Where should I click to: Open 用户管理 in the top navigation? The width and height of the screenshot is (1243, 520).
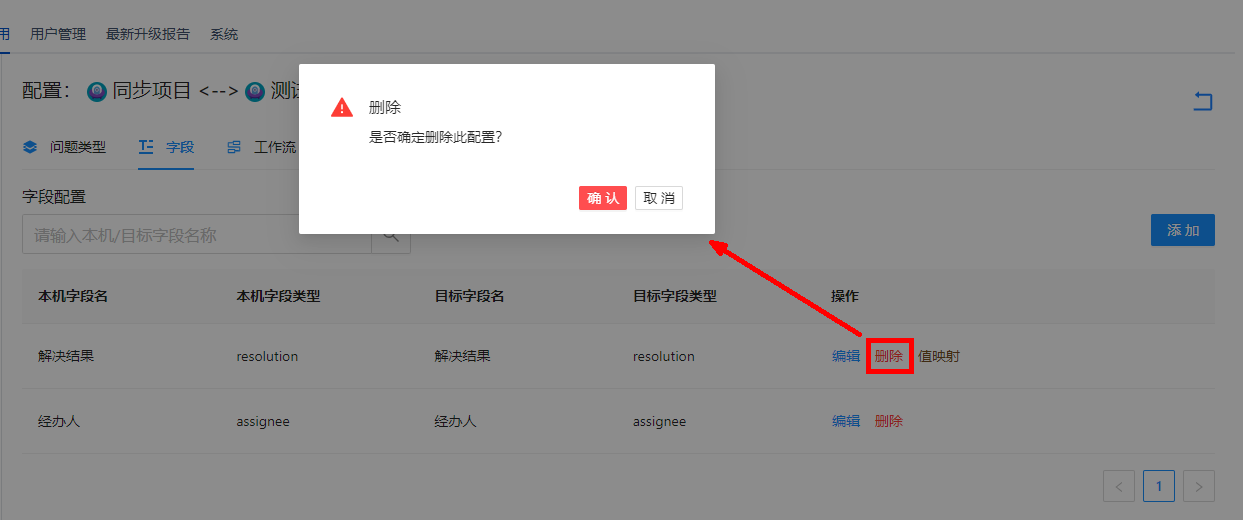(x=58, y=34)
